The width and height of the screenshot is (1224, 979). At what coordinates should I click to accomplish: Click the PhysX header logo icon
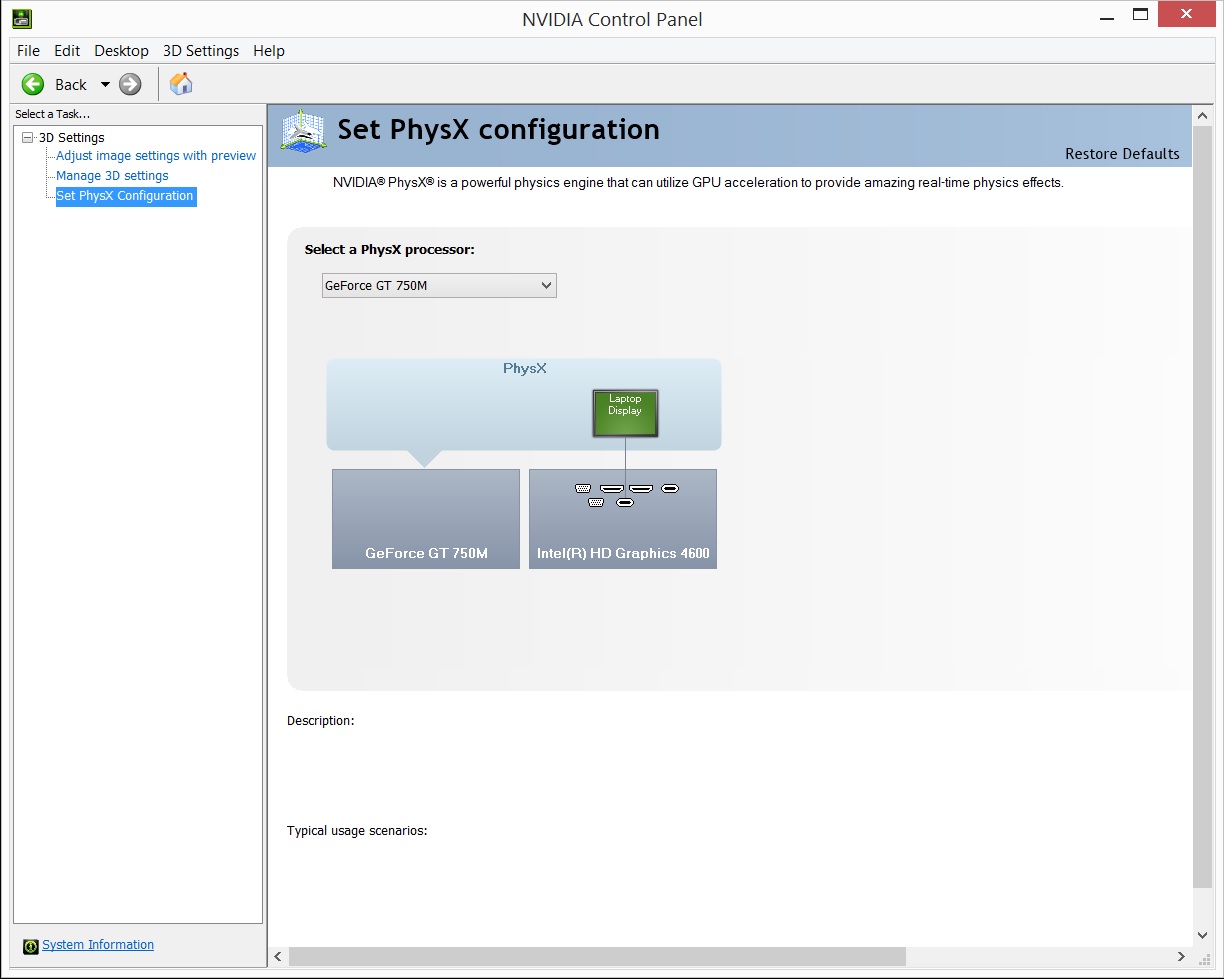303,130
